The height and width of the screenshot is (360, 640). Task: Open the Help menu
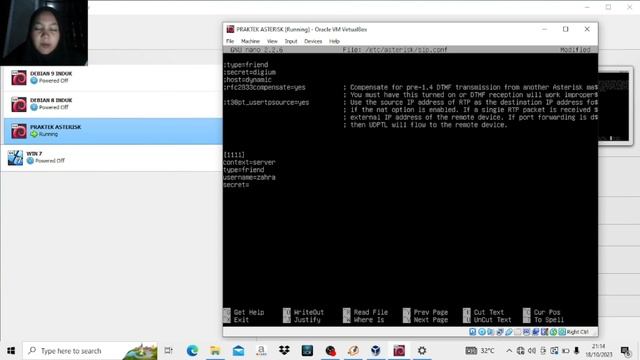pyautogui.click(x=334, y=41)
